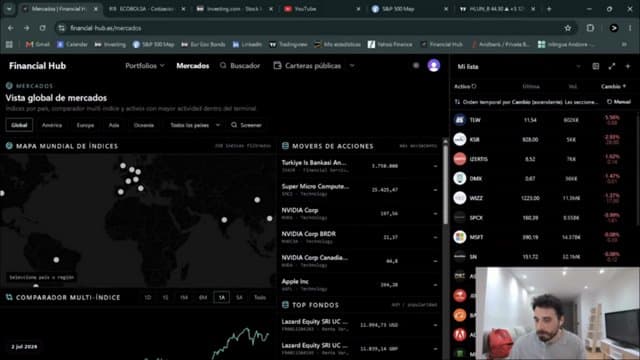Click the MSFT logo in the watchlist
The height and width of the screenshot is (360, 640).
[460, 237]
